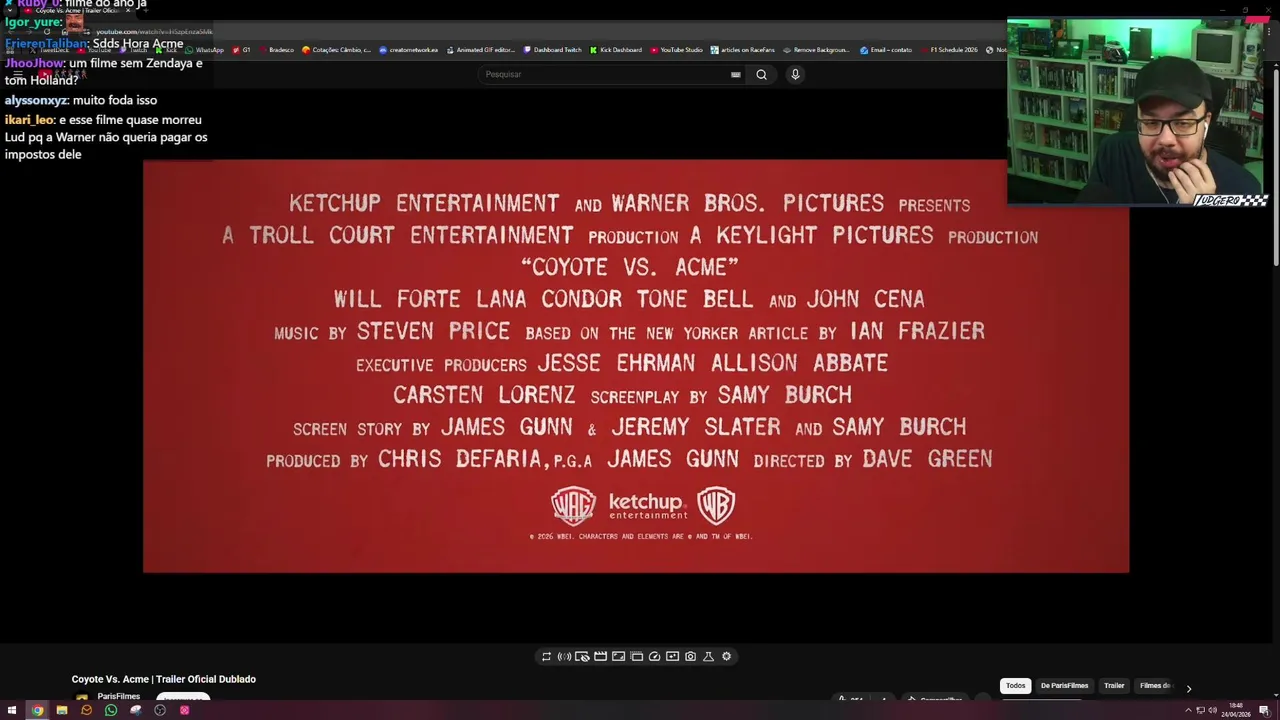This screenshot has width=1280, height=720.
Task: Show hidden system tray icons chevron
Action: (1188, 710)
